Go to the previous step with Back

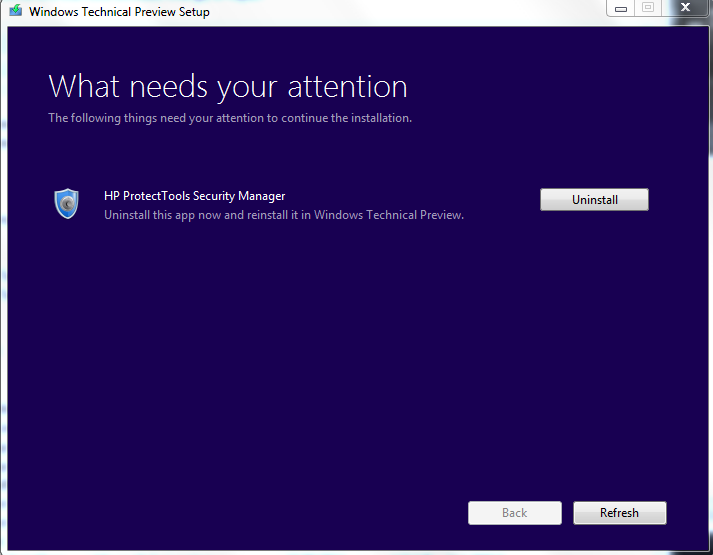click(x=514, y=513)
